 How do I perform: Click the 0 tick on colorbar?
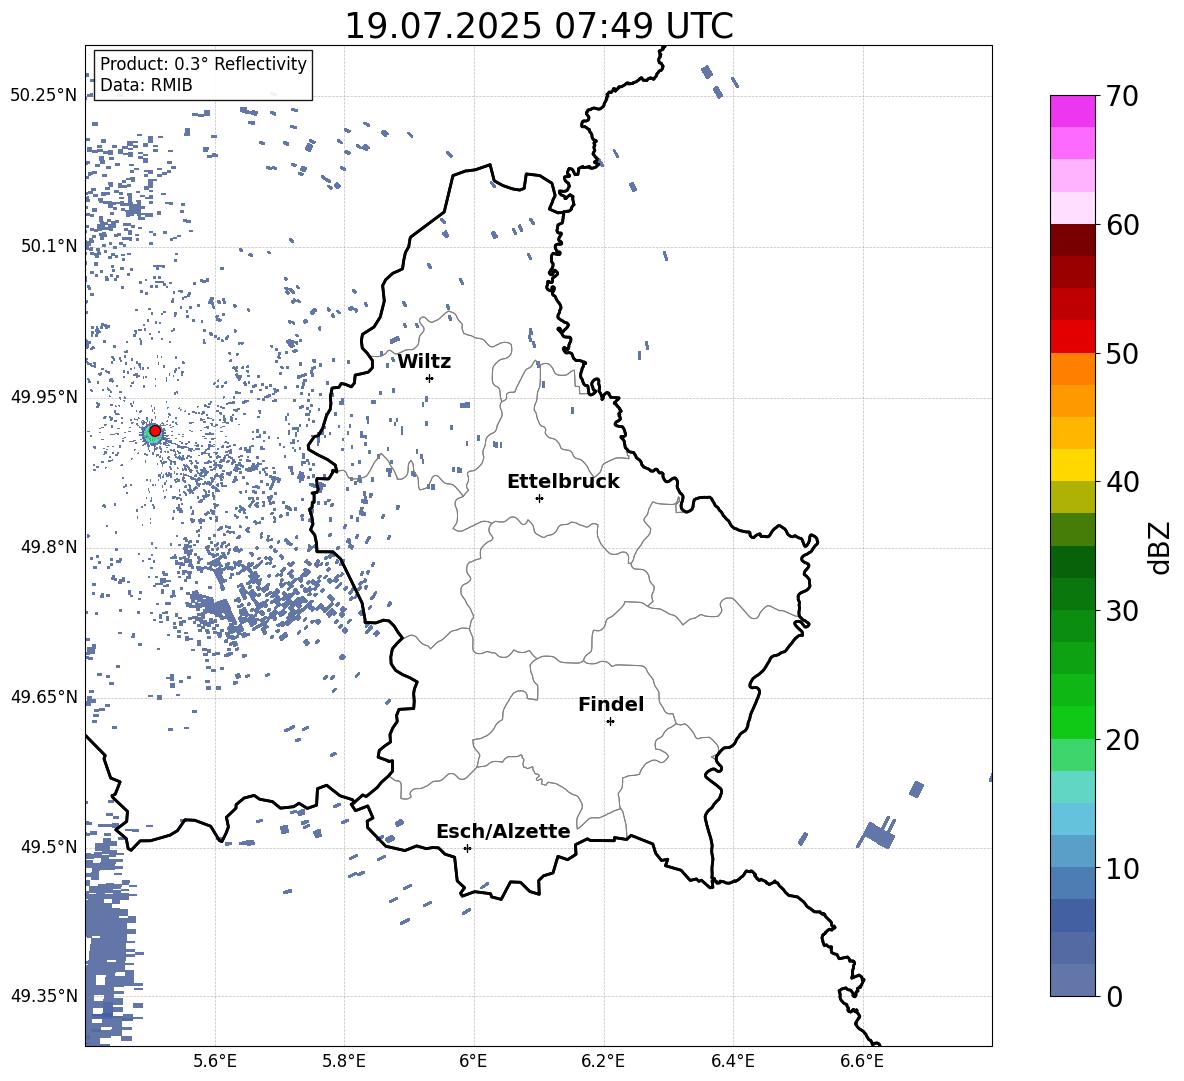(x=1114, y=996)
